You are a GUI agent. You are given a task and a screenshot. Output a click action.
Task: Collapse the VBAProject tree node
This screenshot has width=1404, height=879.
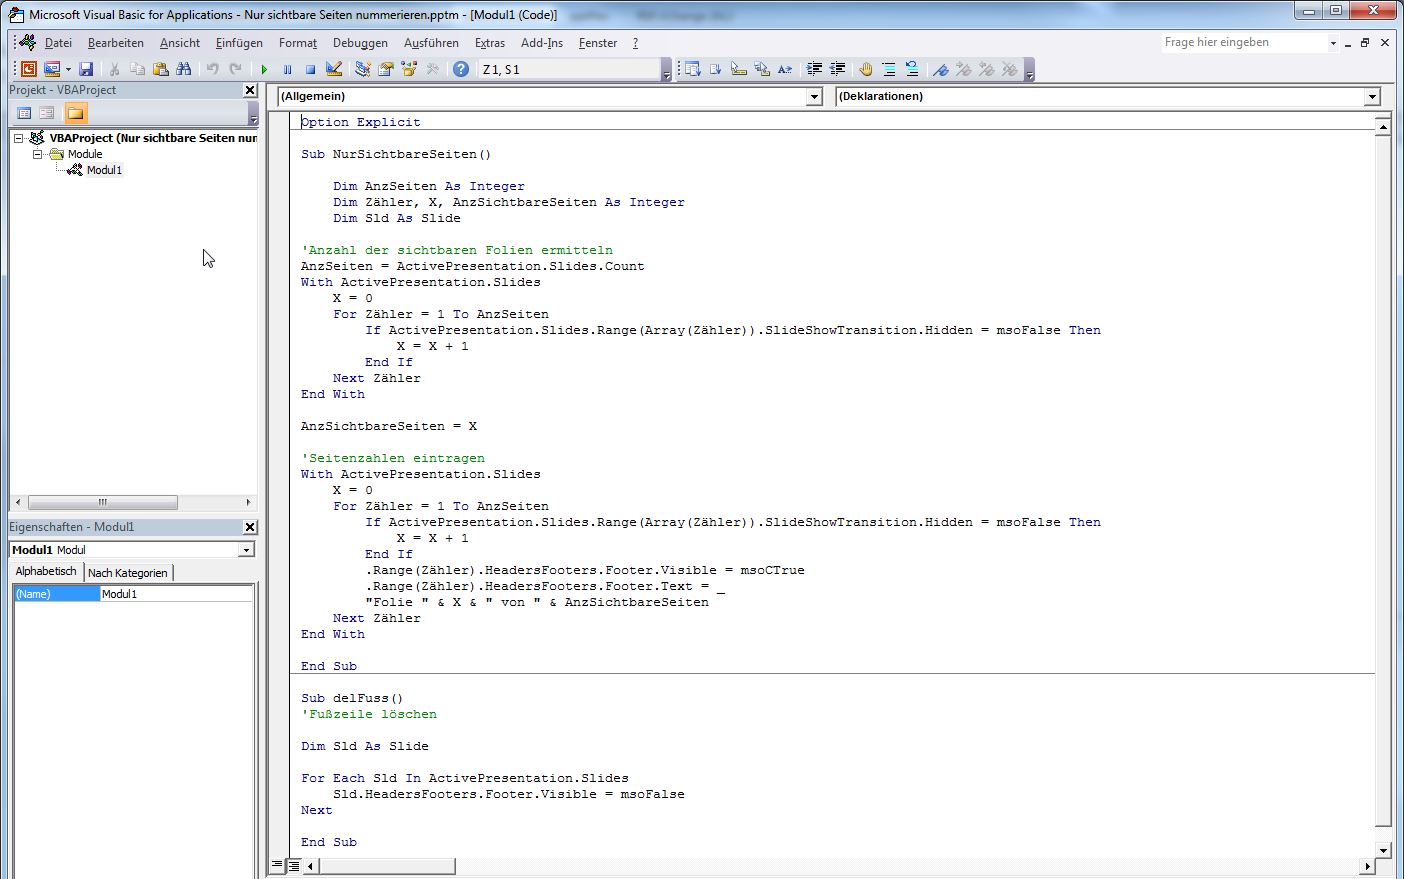tap(18, 138)
